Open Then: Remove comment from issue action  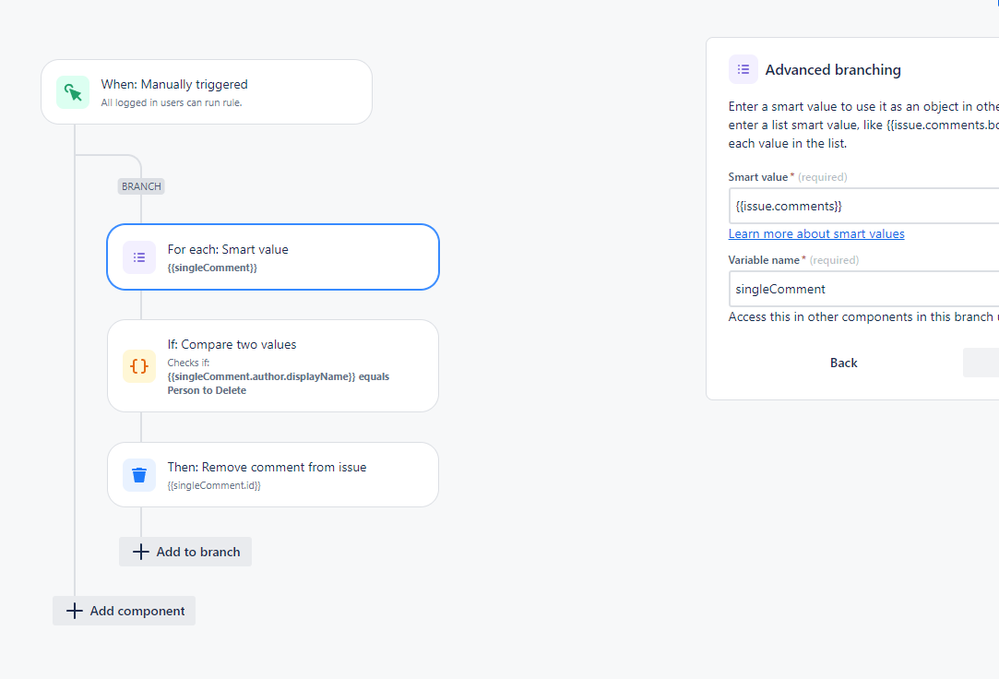273,475
